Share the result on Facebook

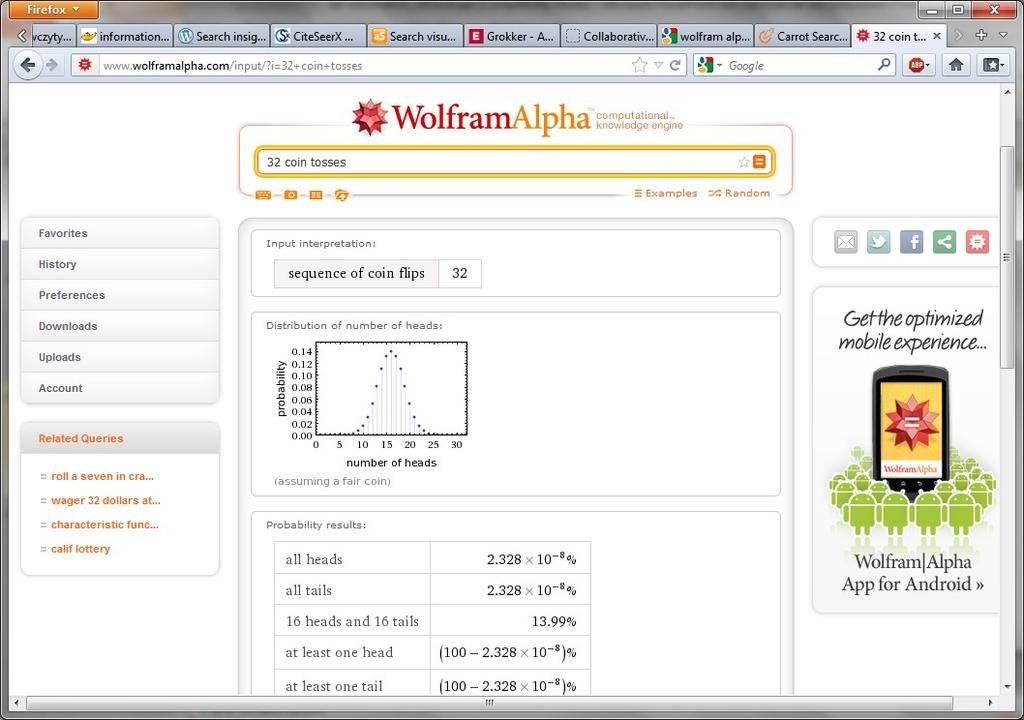(912, 242)
